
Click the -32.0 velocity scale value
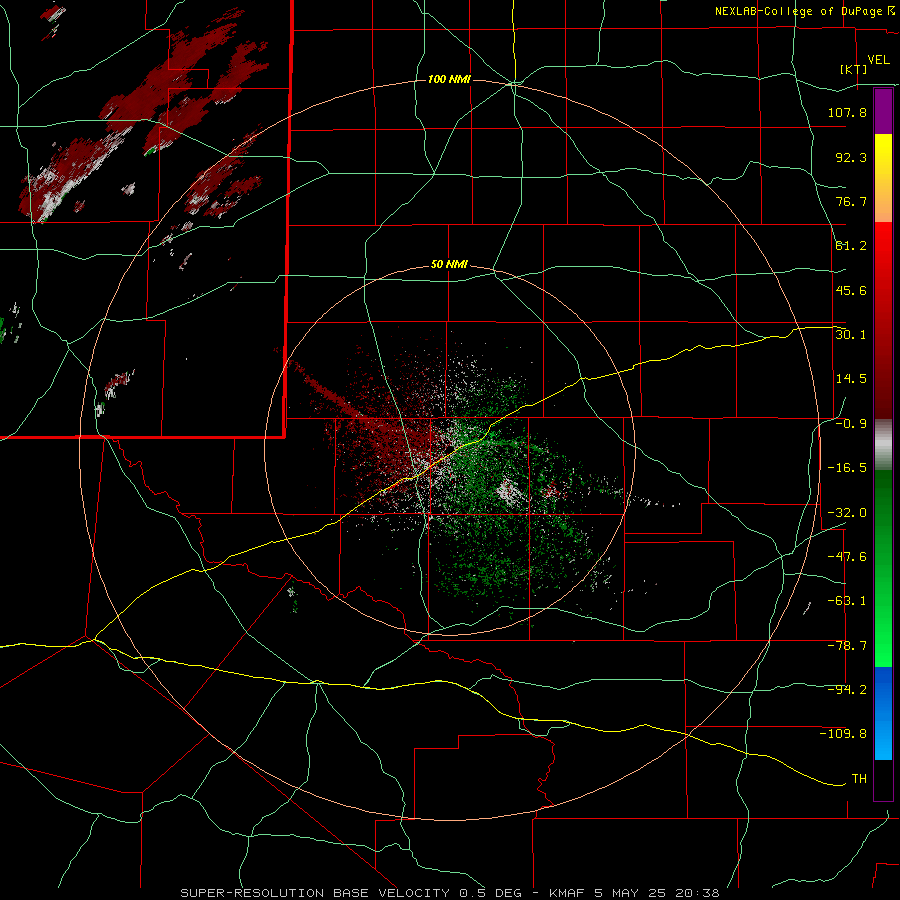point(847,513)
